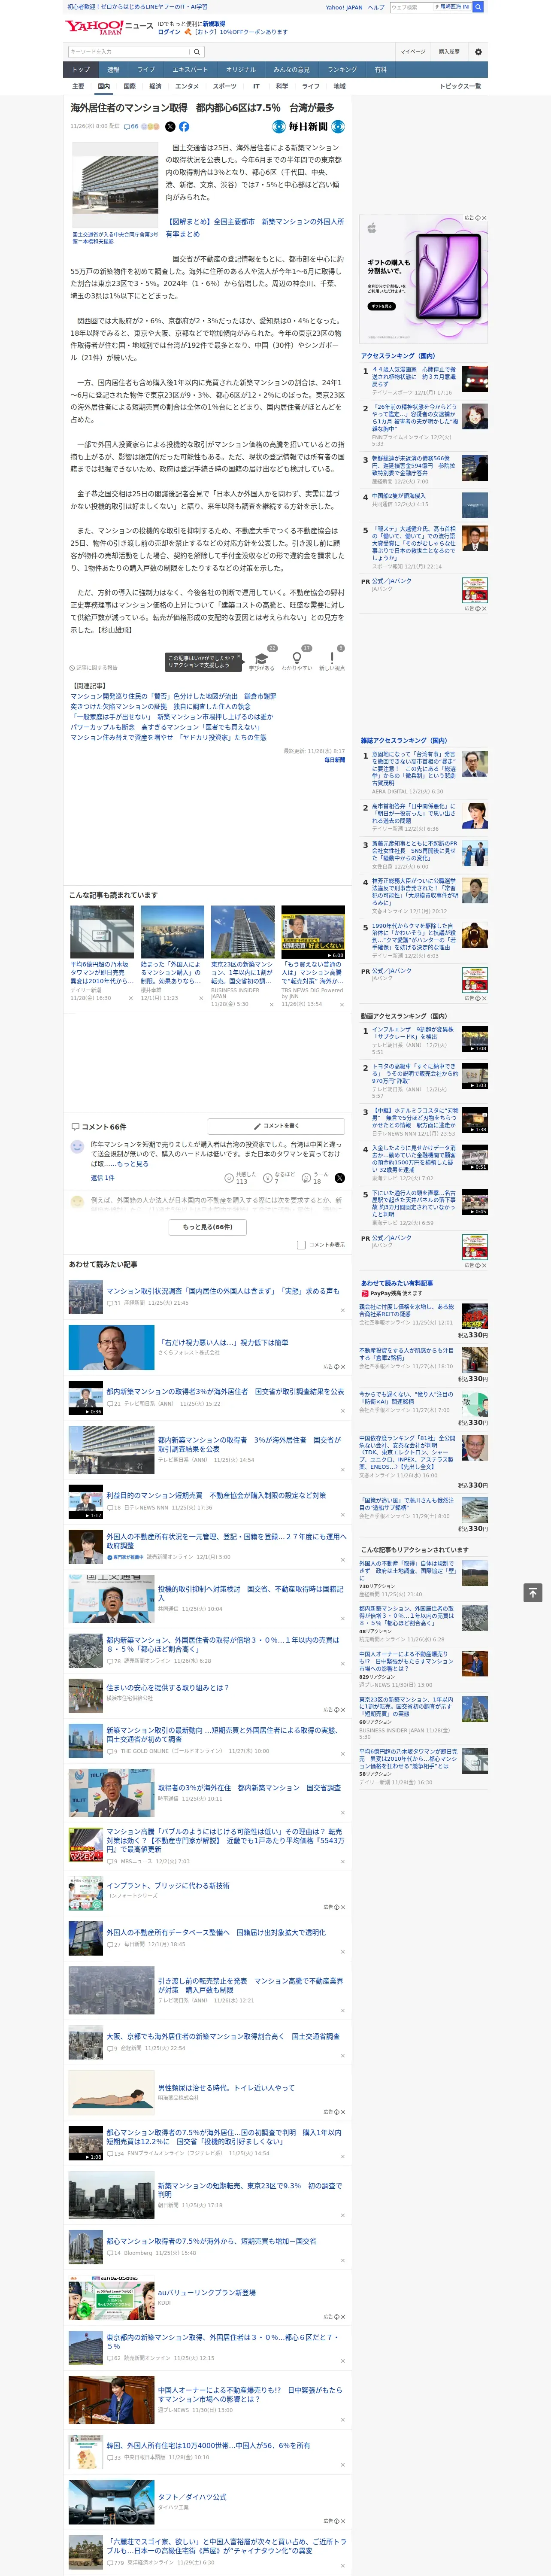The image size is (551, 2576).
Task: Open マイページ link
Action: click(x=413, y=52)
